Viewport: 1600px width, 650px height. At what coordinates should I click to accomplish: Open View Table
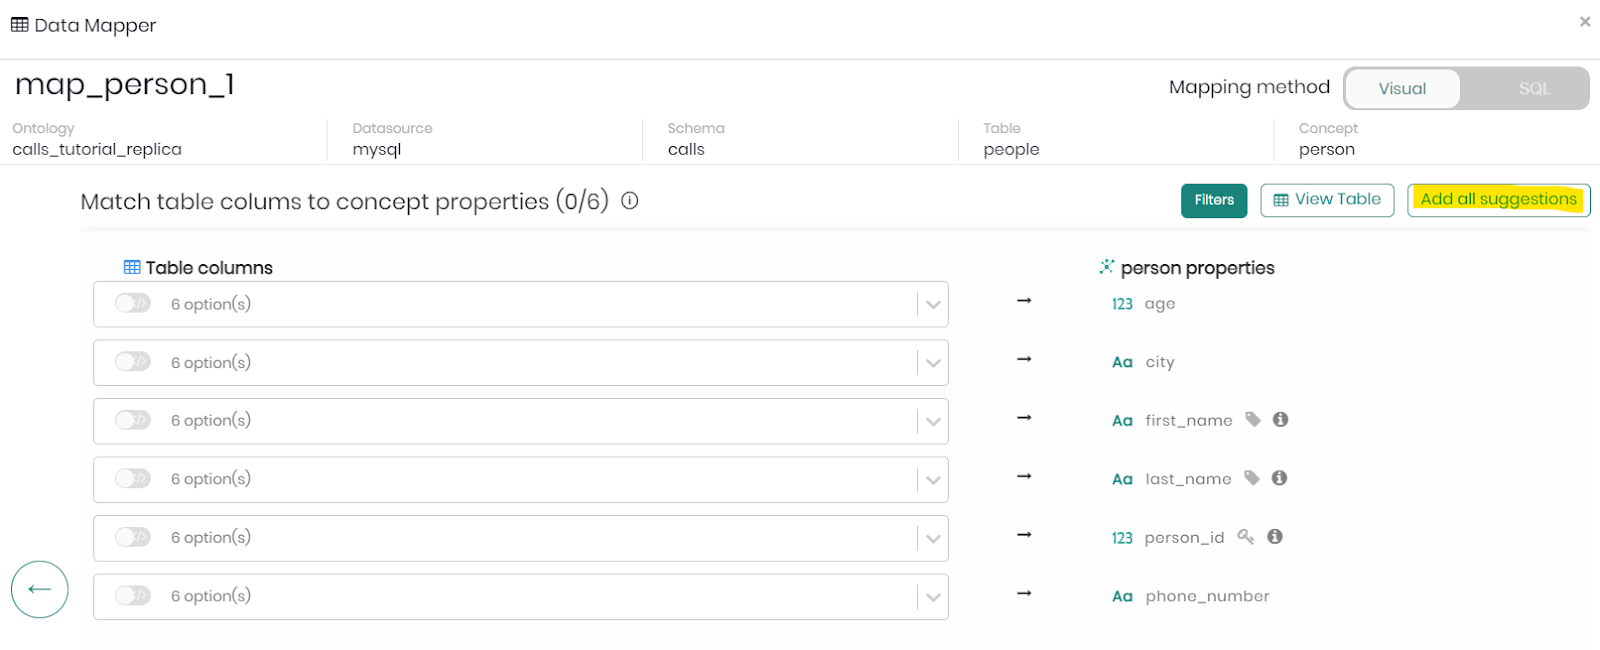(x=1327, y=200)
